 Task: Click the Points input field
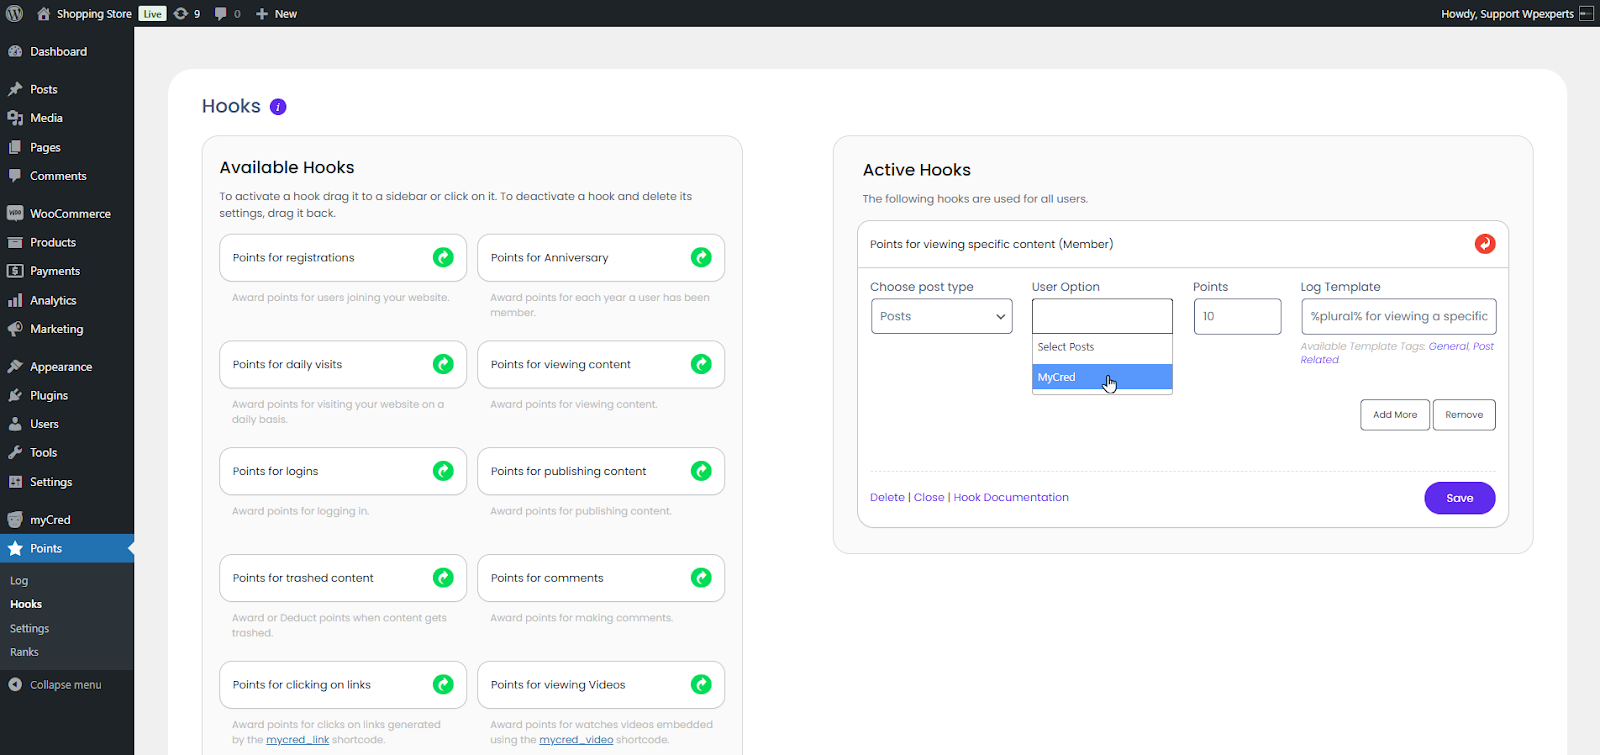(1237, 317)
